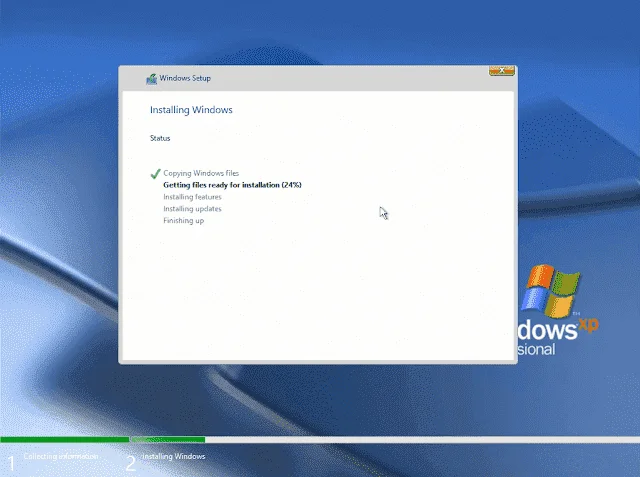Click the Windows Setup title bar icon
Screen dimensions: 640x477
(x=151, y=79)
